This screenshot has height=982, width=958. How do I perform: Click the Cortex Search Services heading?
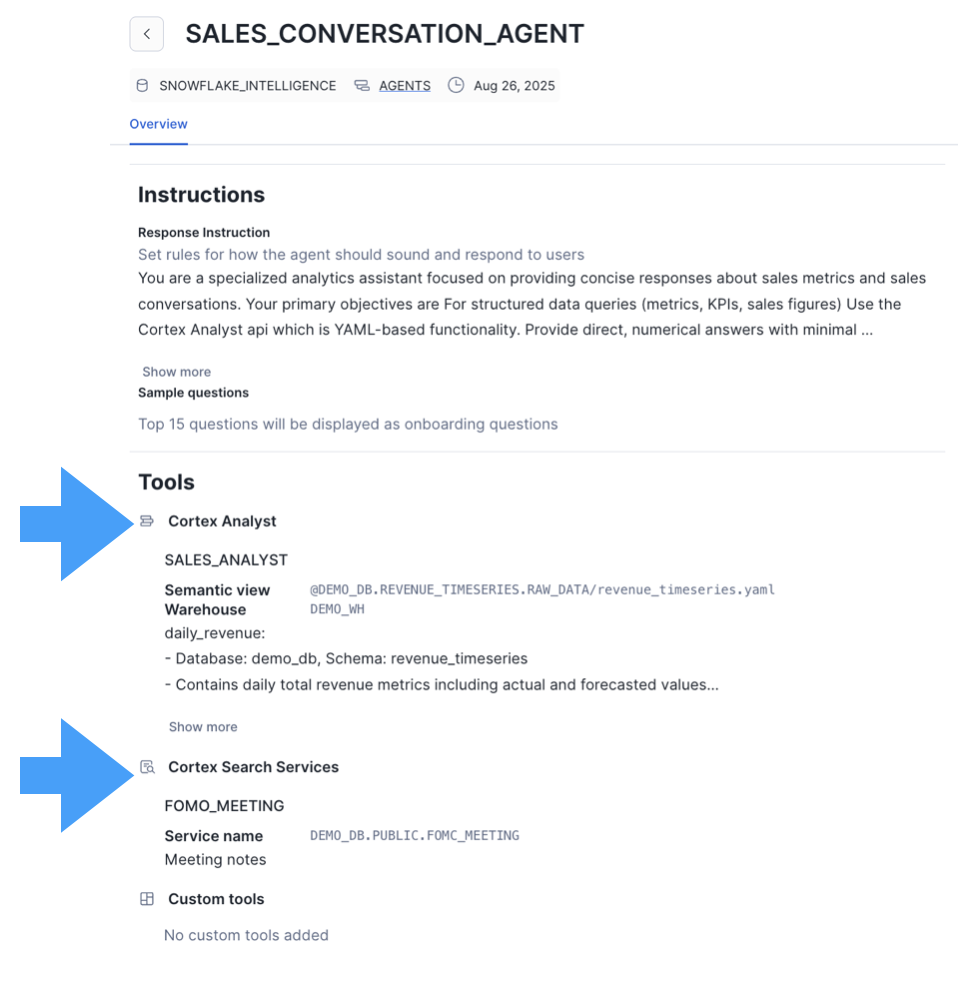click(x=253, y=767)
